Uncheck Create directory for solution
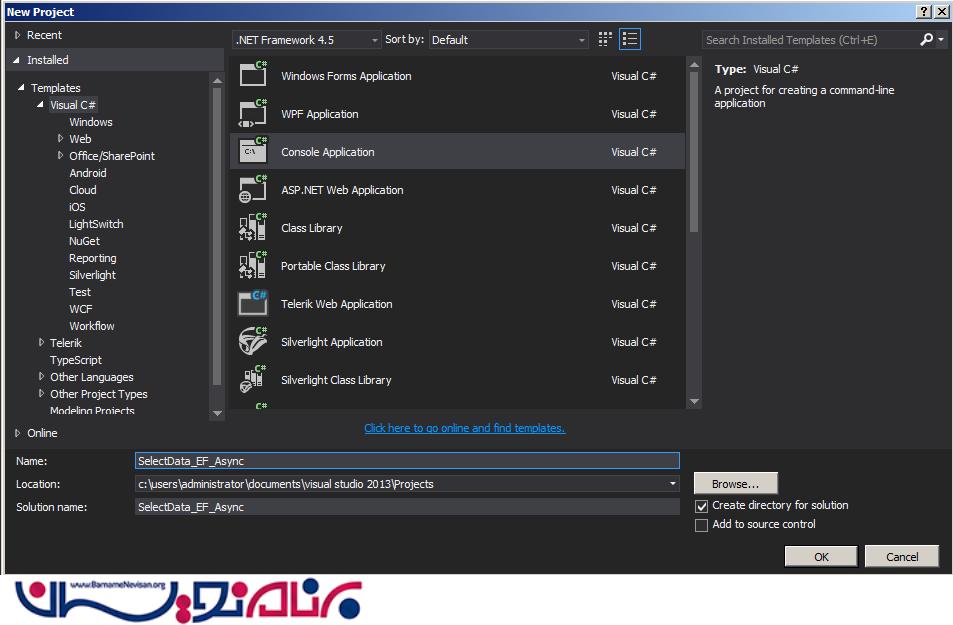 [702, 506]
